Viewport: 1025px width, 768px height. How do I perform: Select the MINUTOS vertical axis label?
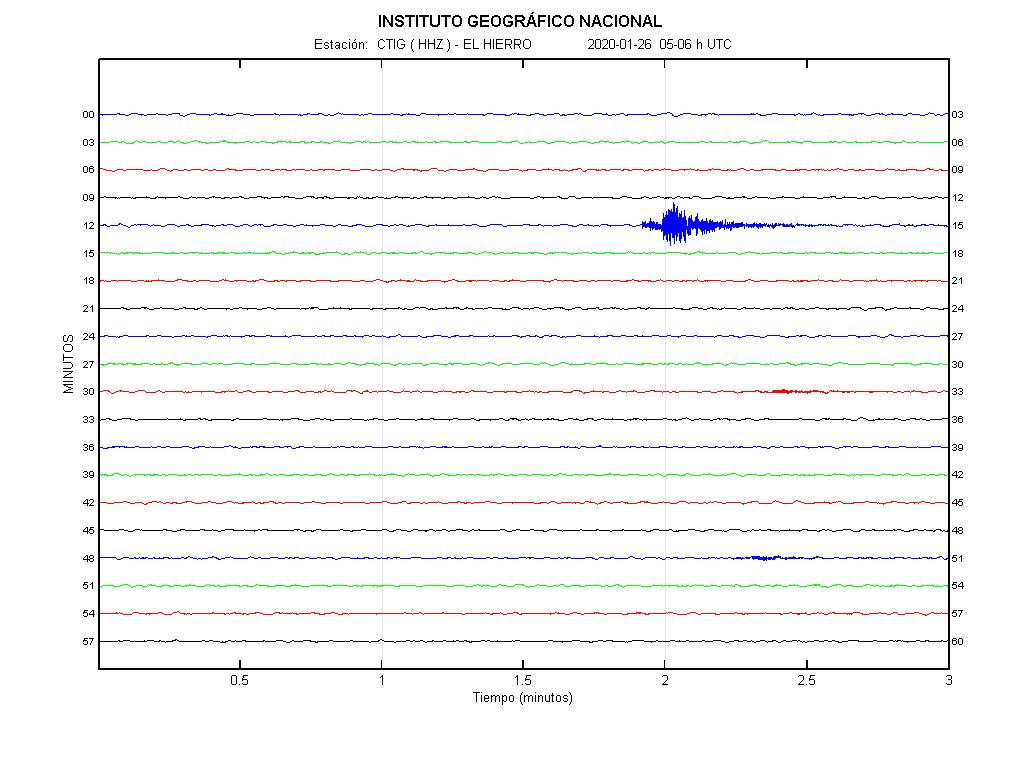(x=69, y=364)
